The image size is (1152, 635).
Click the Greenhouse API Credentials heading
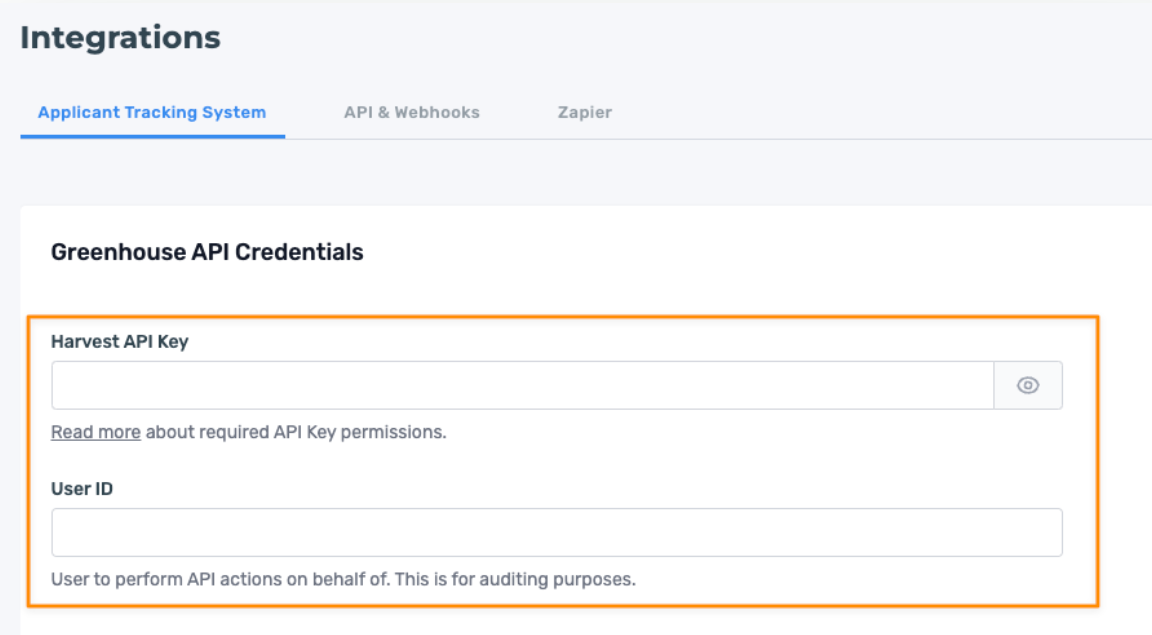point(207,252)
